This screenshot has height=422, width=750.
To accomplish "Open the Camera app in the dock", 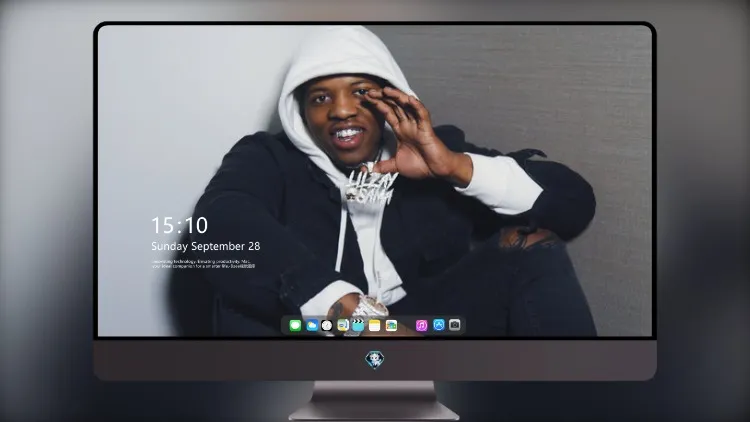I will [x=455, y=325].
